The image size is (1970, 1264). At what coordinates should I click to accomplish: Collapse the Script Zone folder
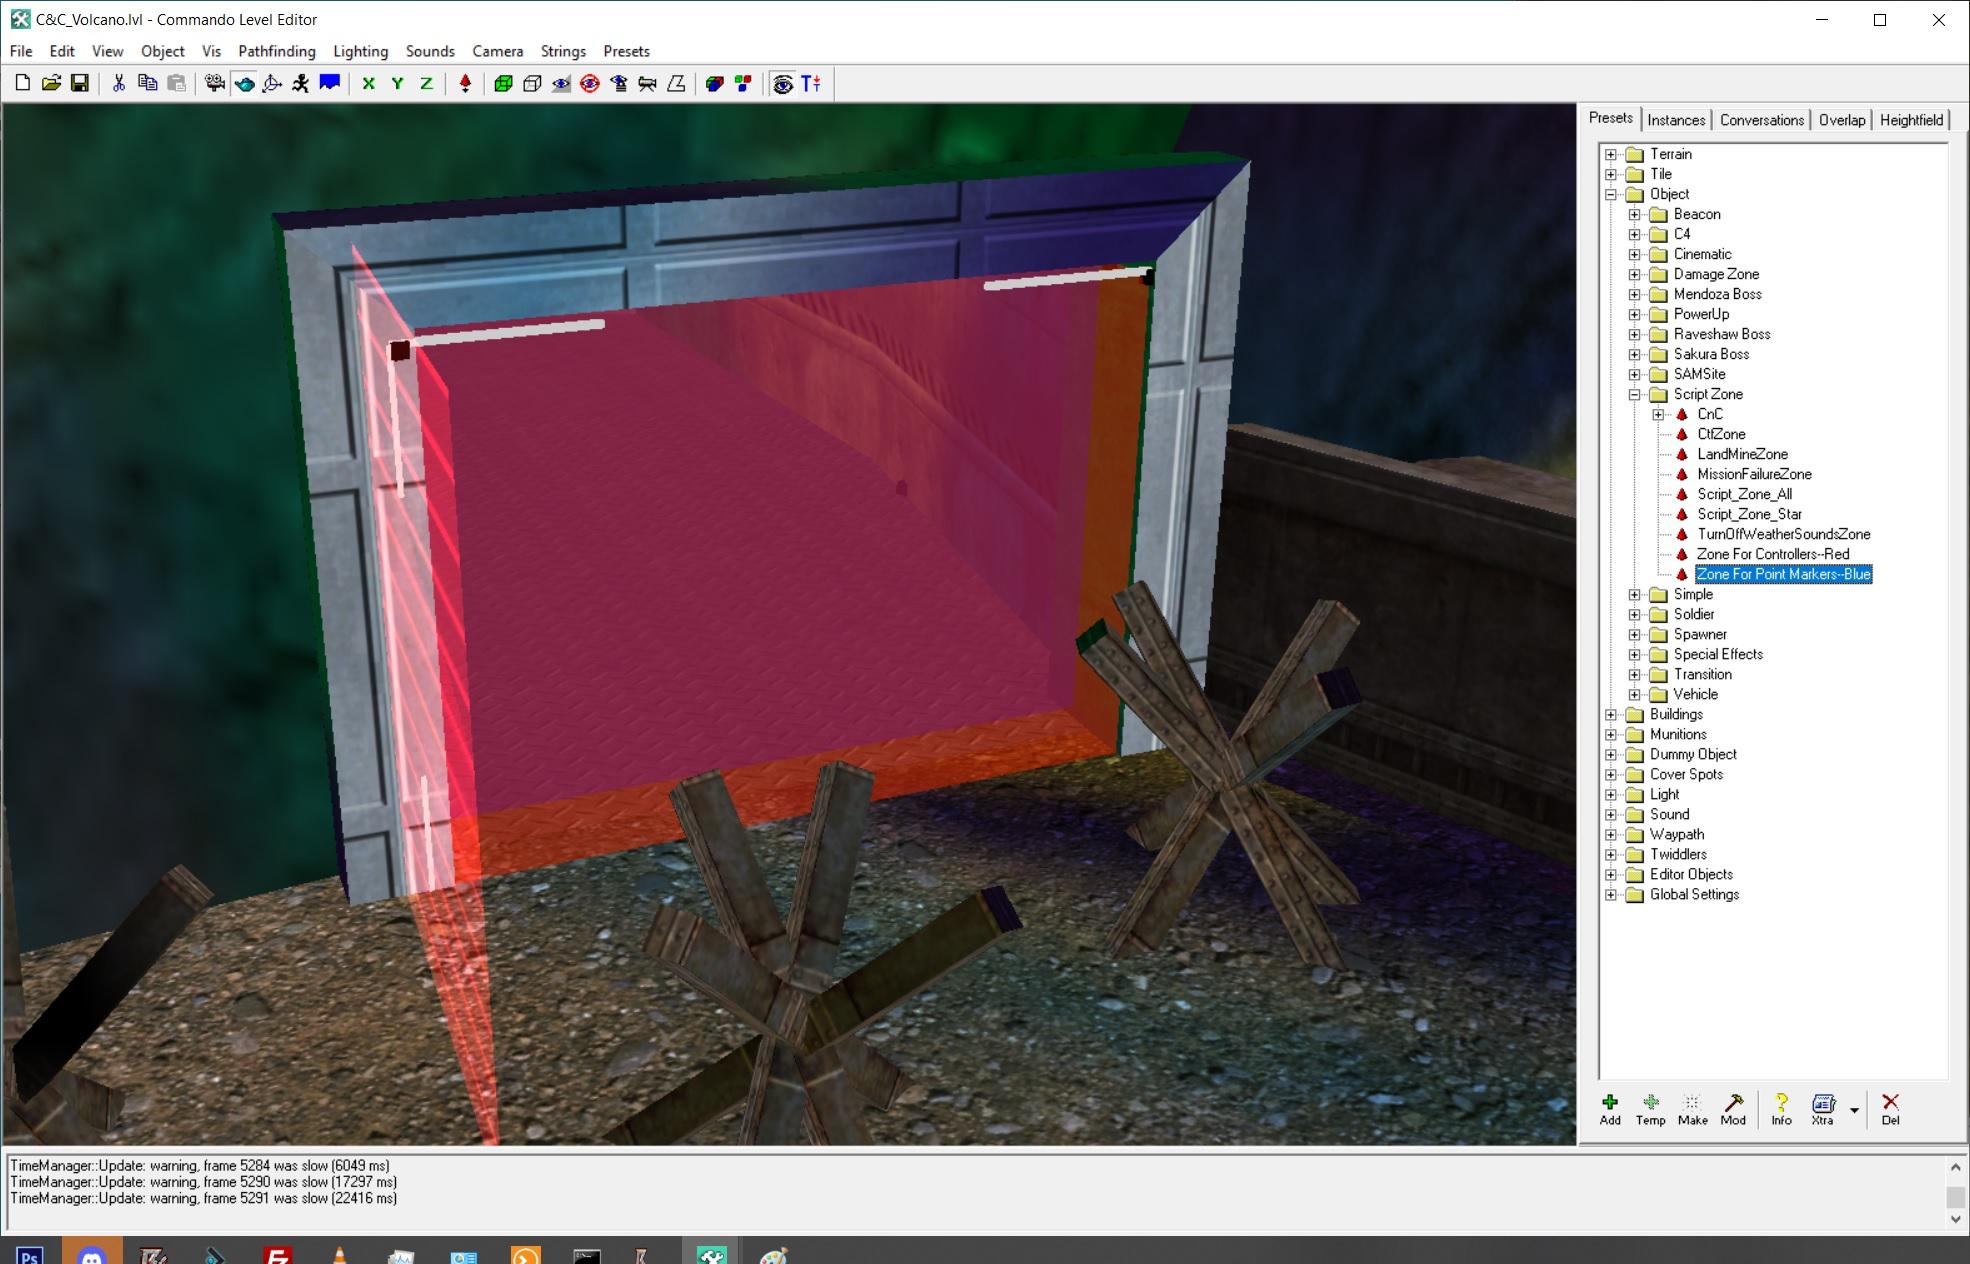tap(1635, 394)
